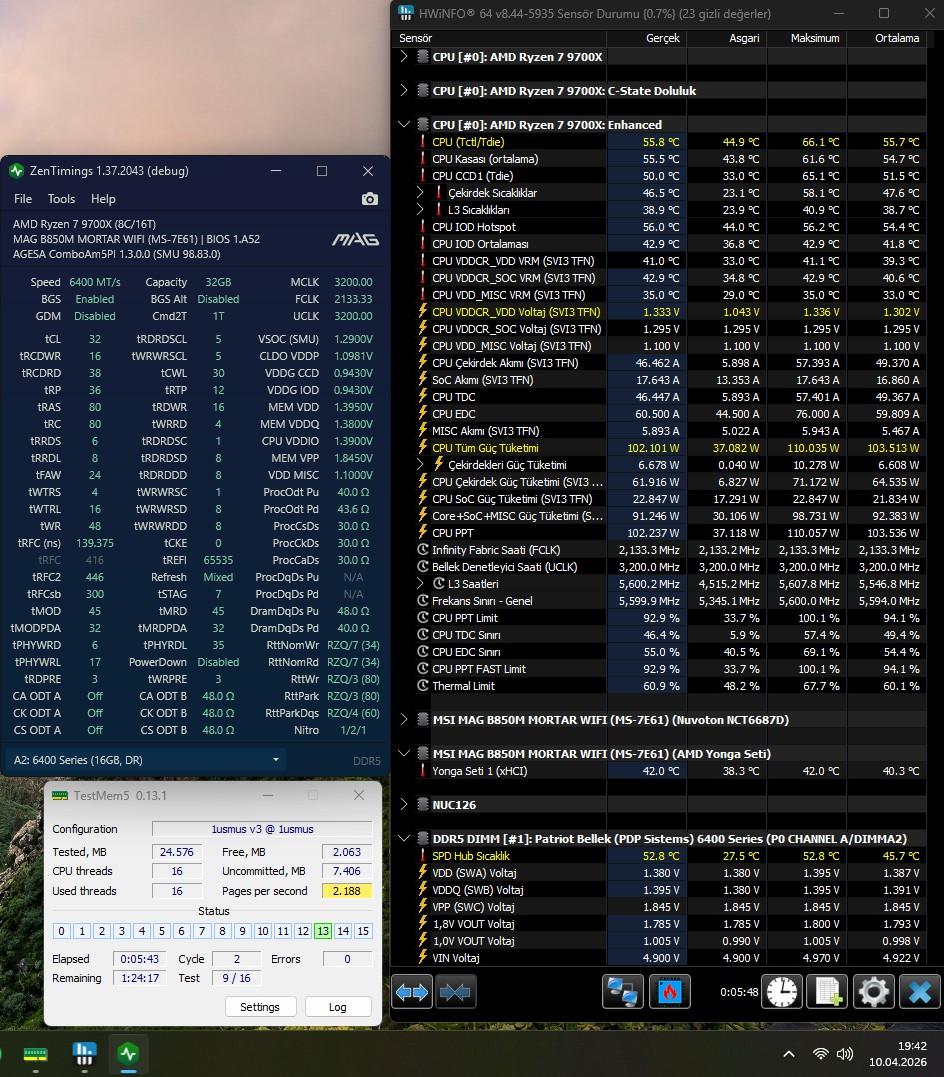
Task: Click TestMem5 Settings button
Action: (x=260, y=1007)
